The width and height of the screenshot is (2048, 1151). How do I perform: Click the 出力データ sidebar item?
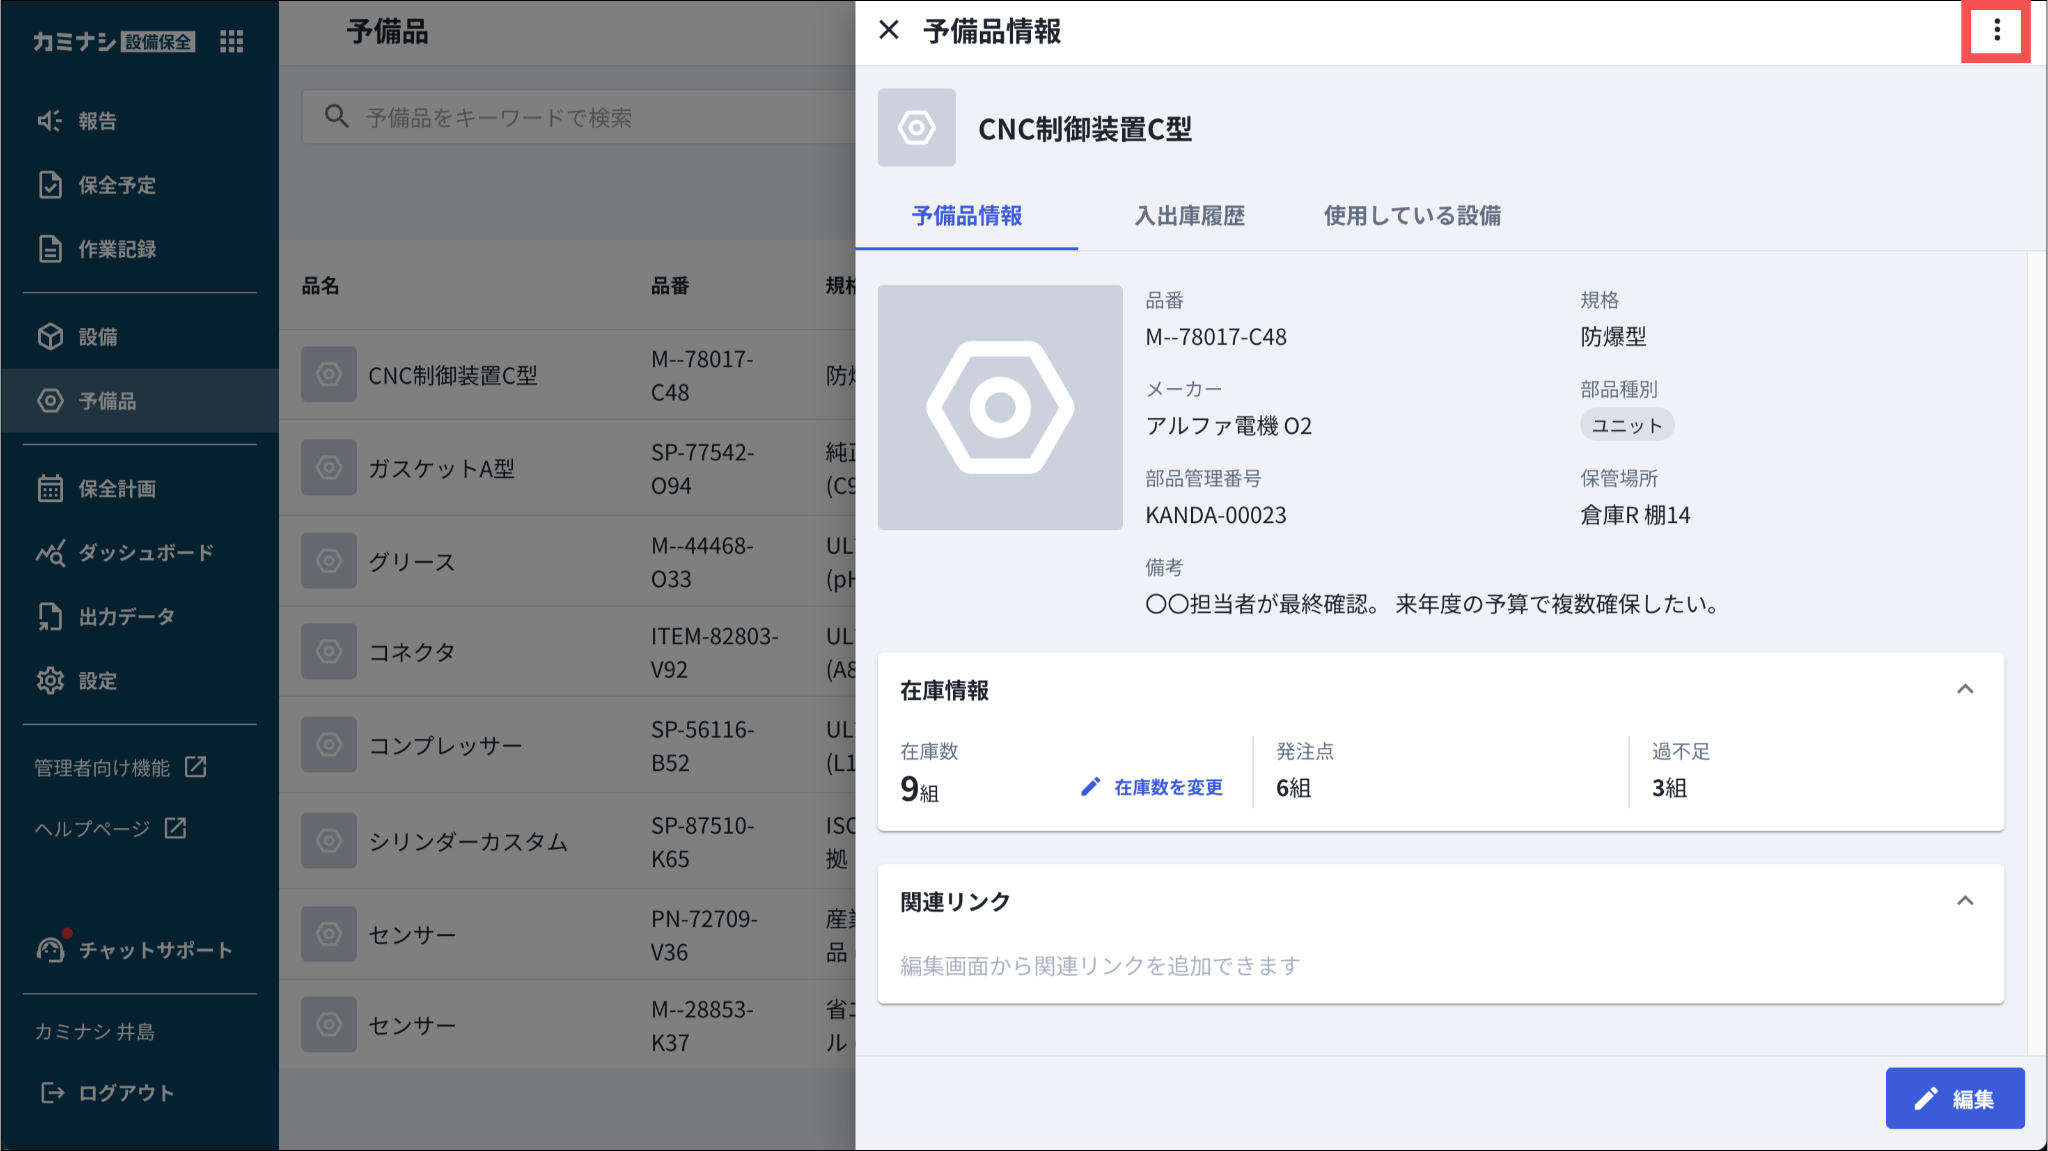[x=126, y=617]
